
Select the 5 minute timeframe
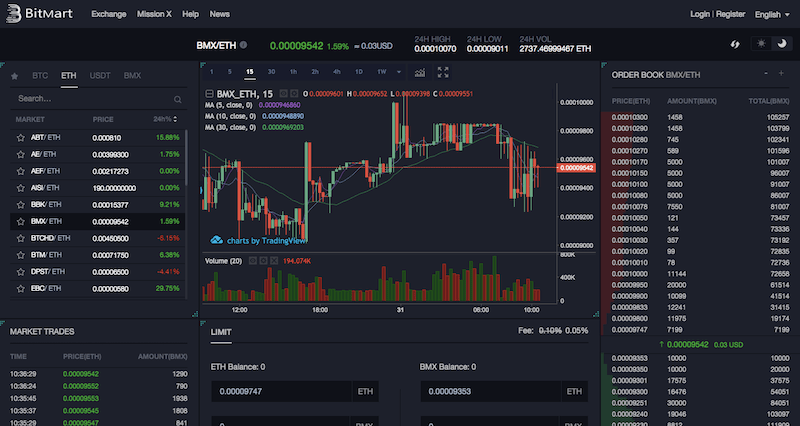pyautogui.click(x=230, y=72)
